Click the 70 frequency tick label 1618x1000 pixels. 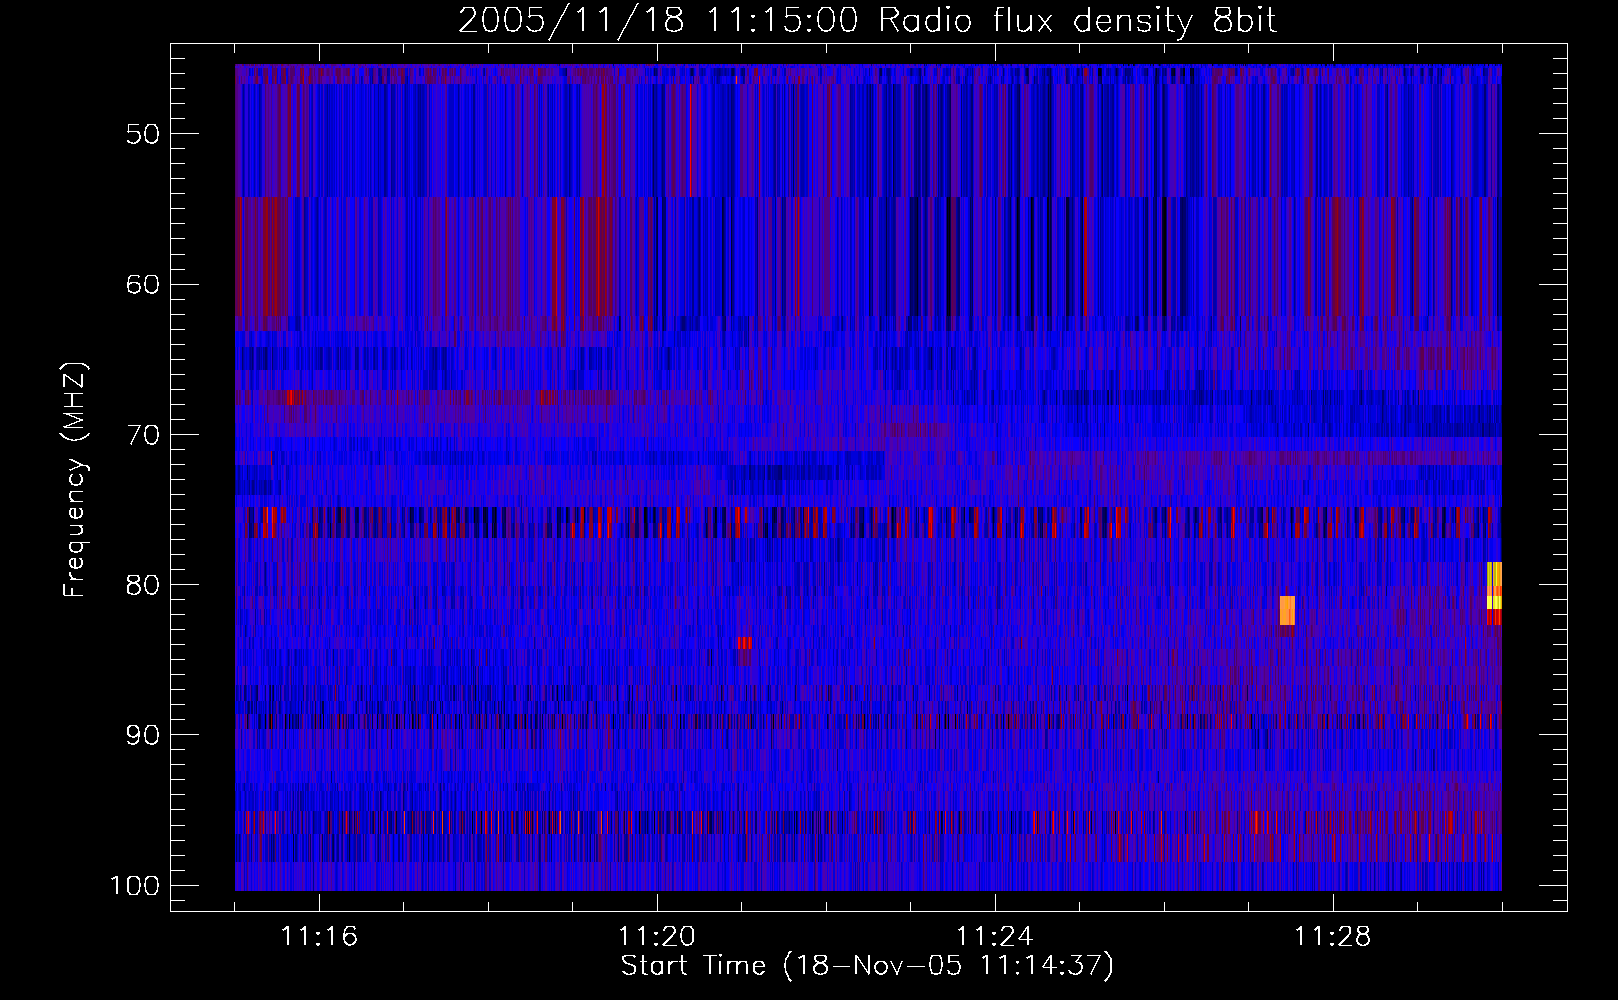pyautogui.click(x=143, y=435)
